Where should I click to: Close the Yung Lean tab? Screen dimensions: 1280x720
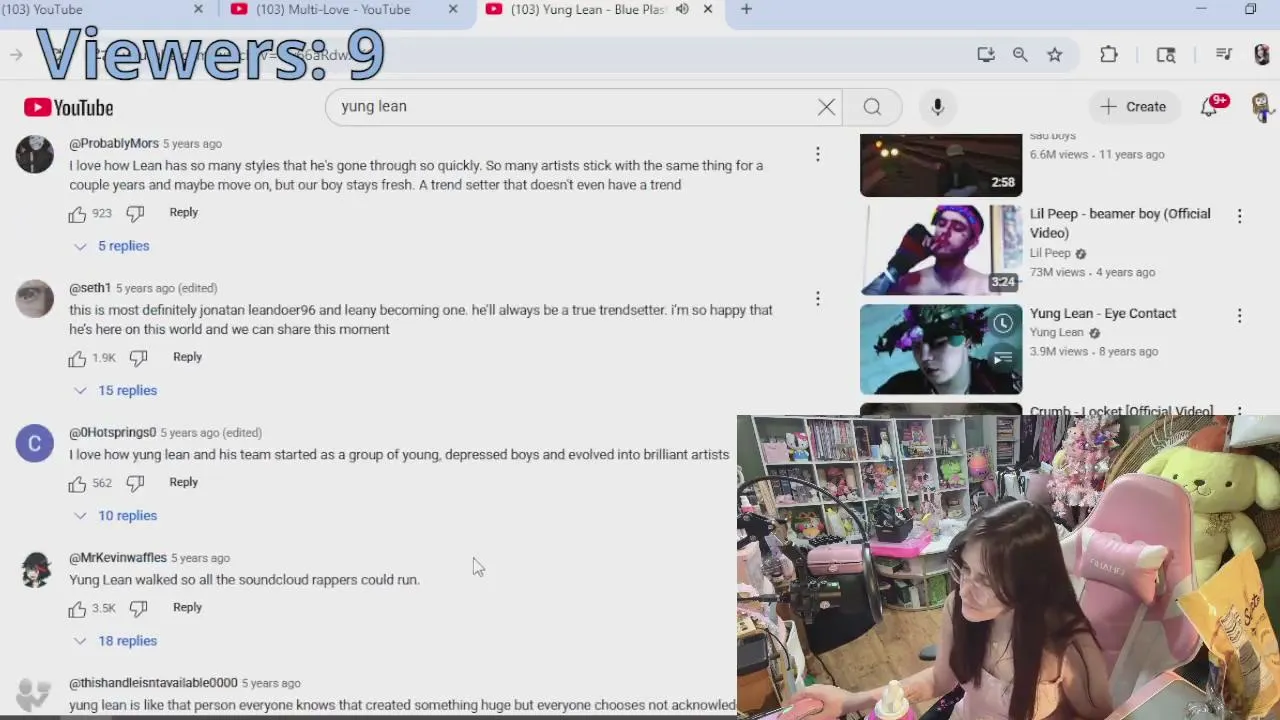(708, 9)
